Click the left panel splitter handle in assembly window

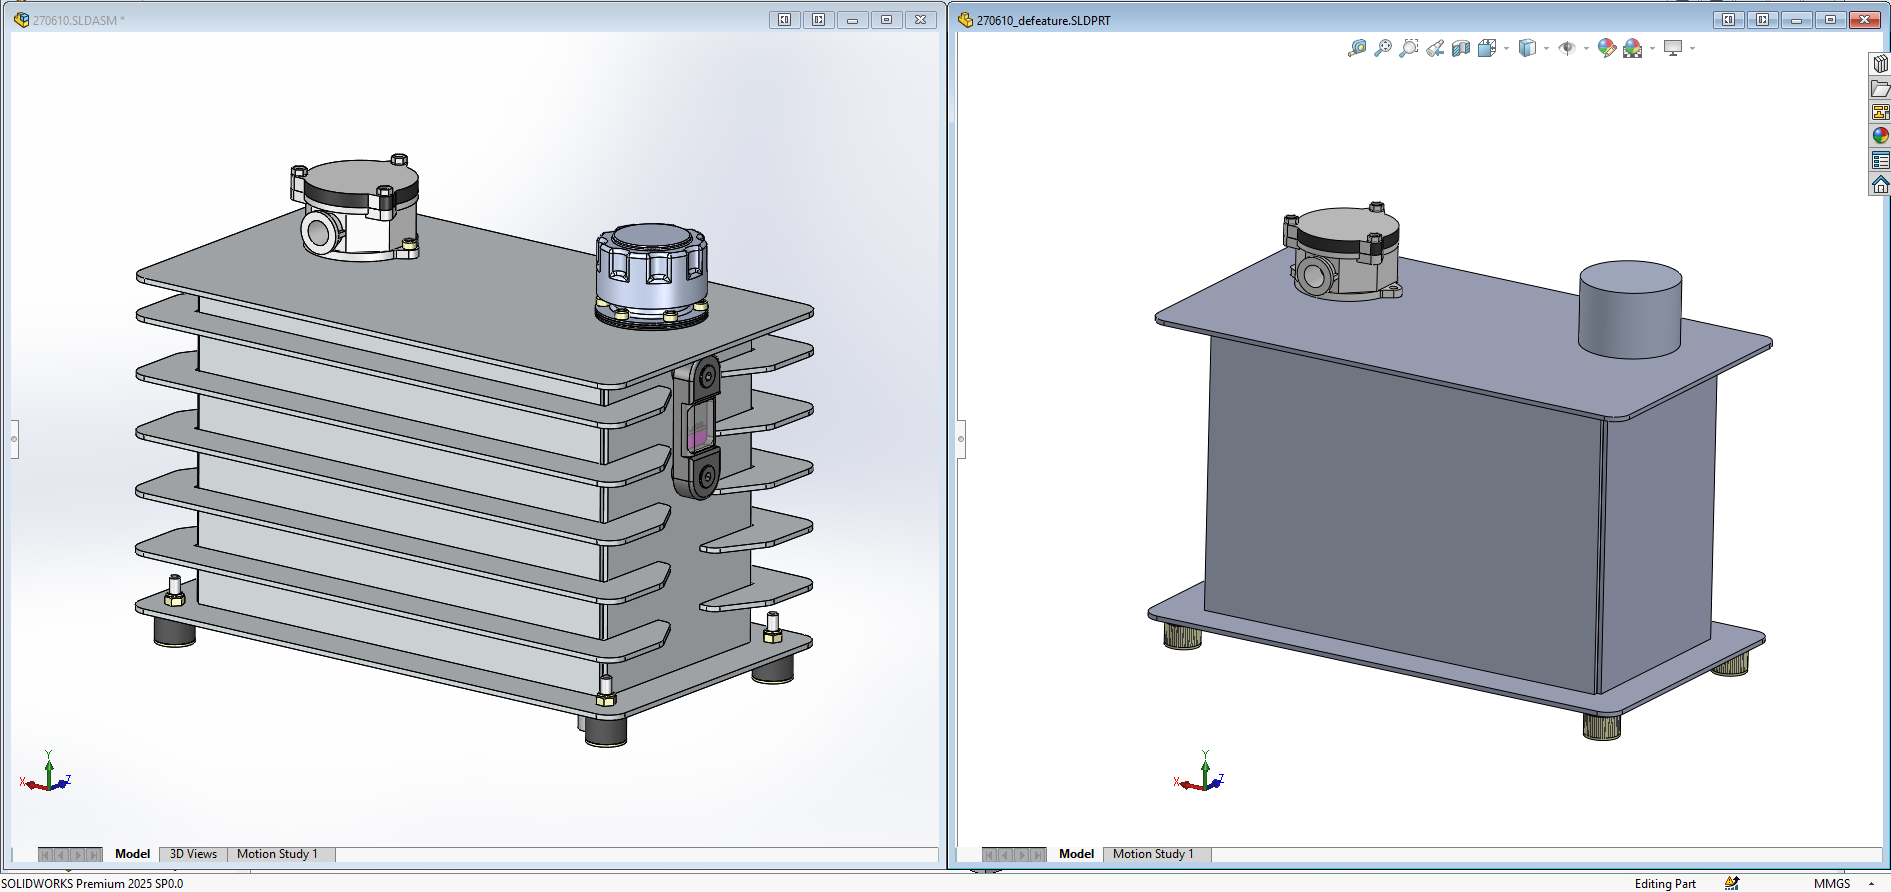click(x=14, y=439)
